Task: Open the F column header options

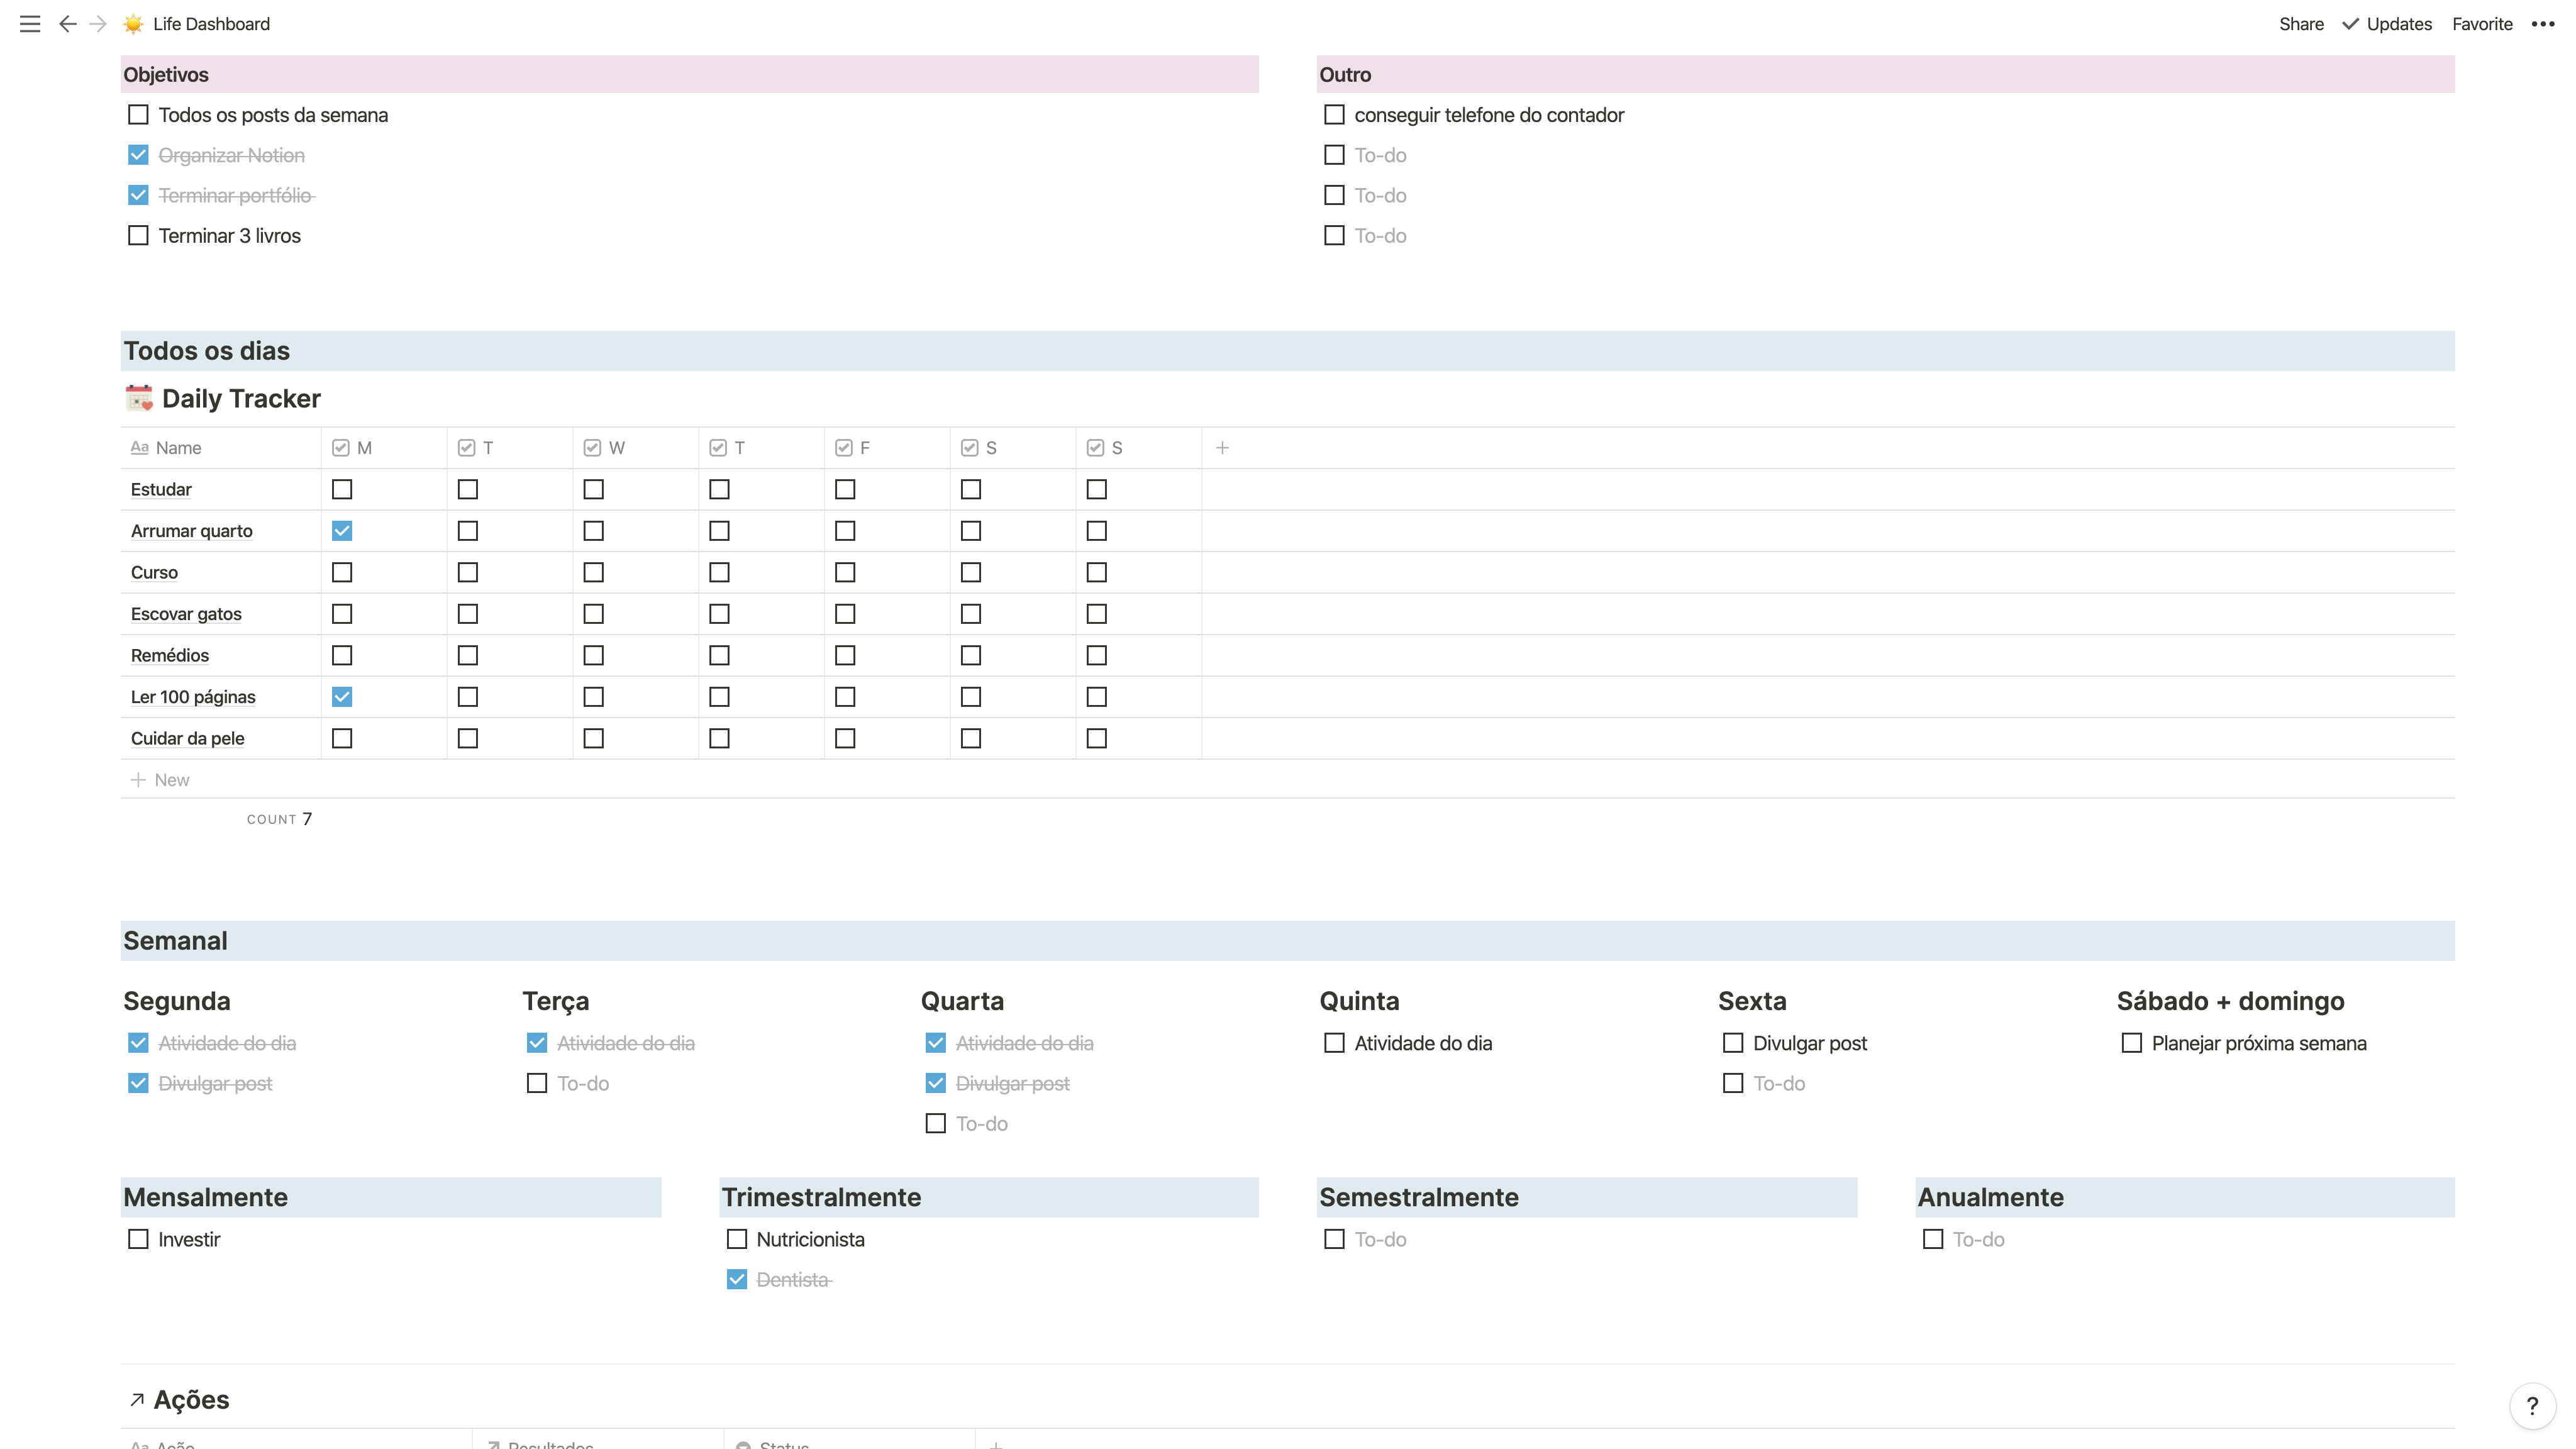Action: pos(864,448)
